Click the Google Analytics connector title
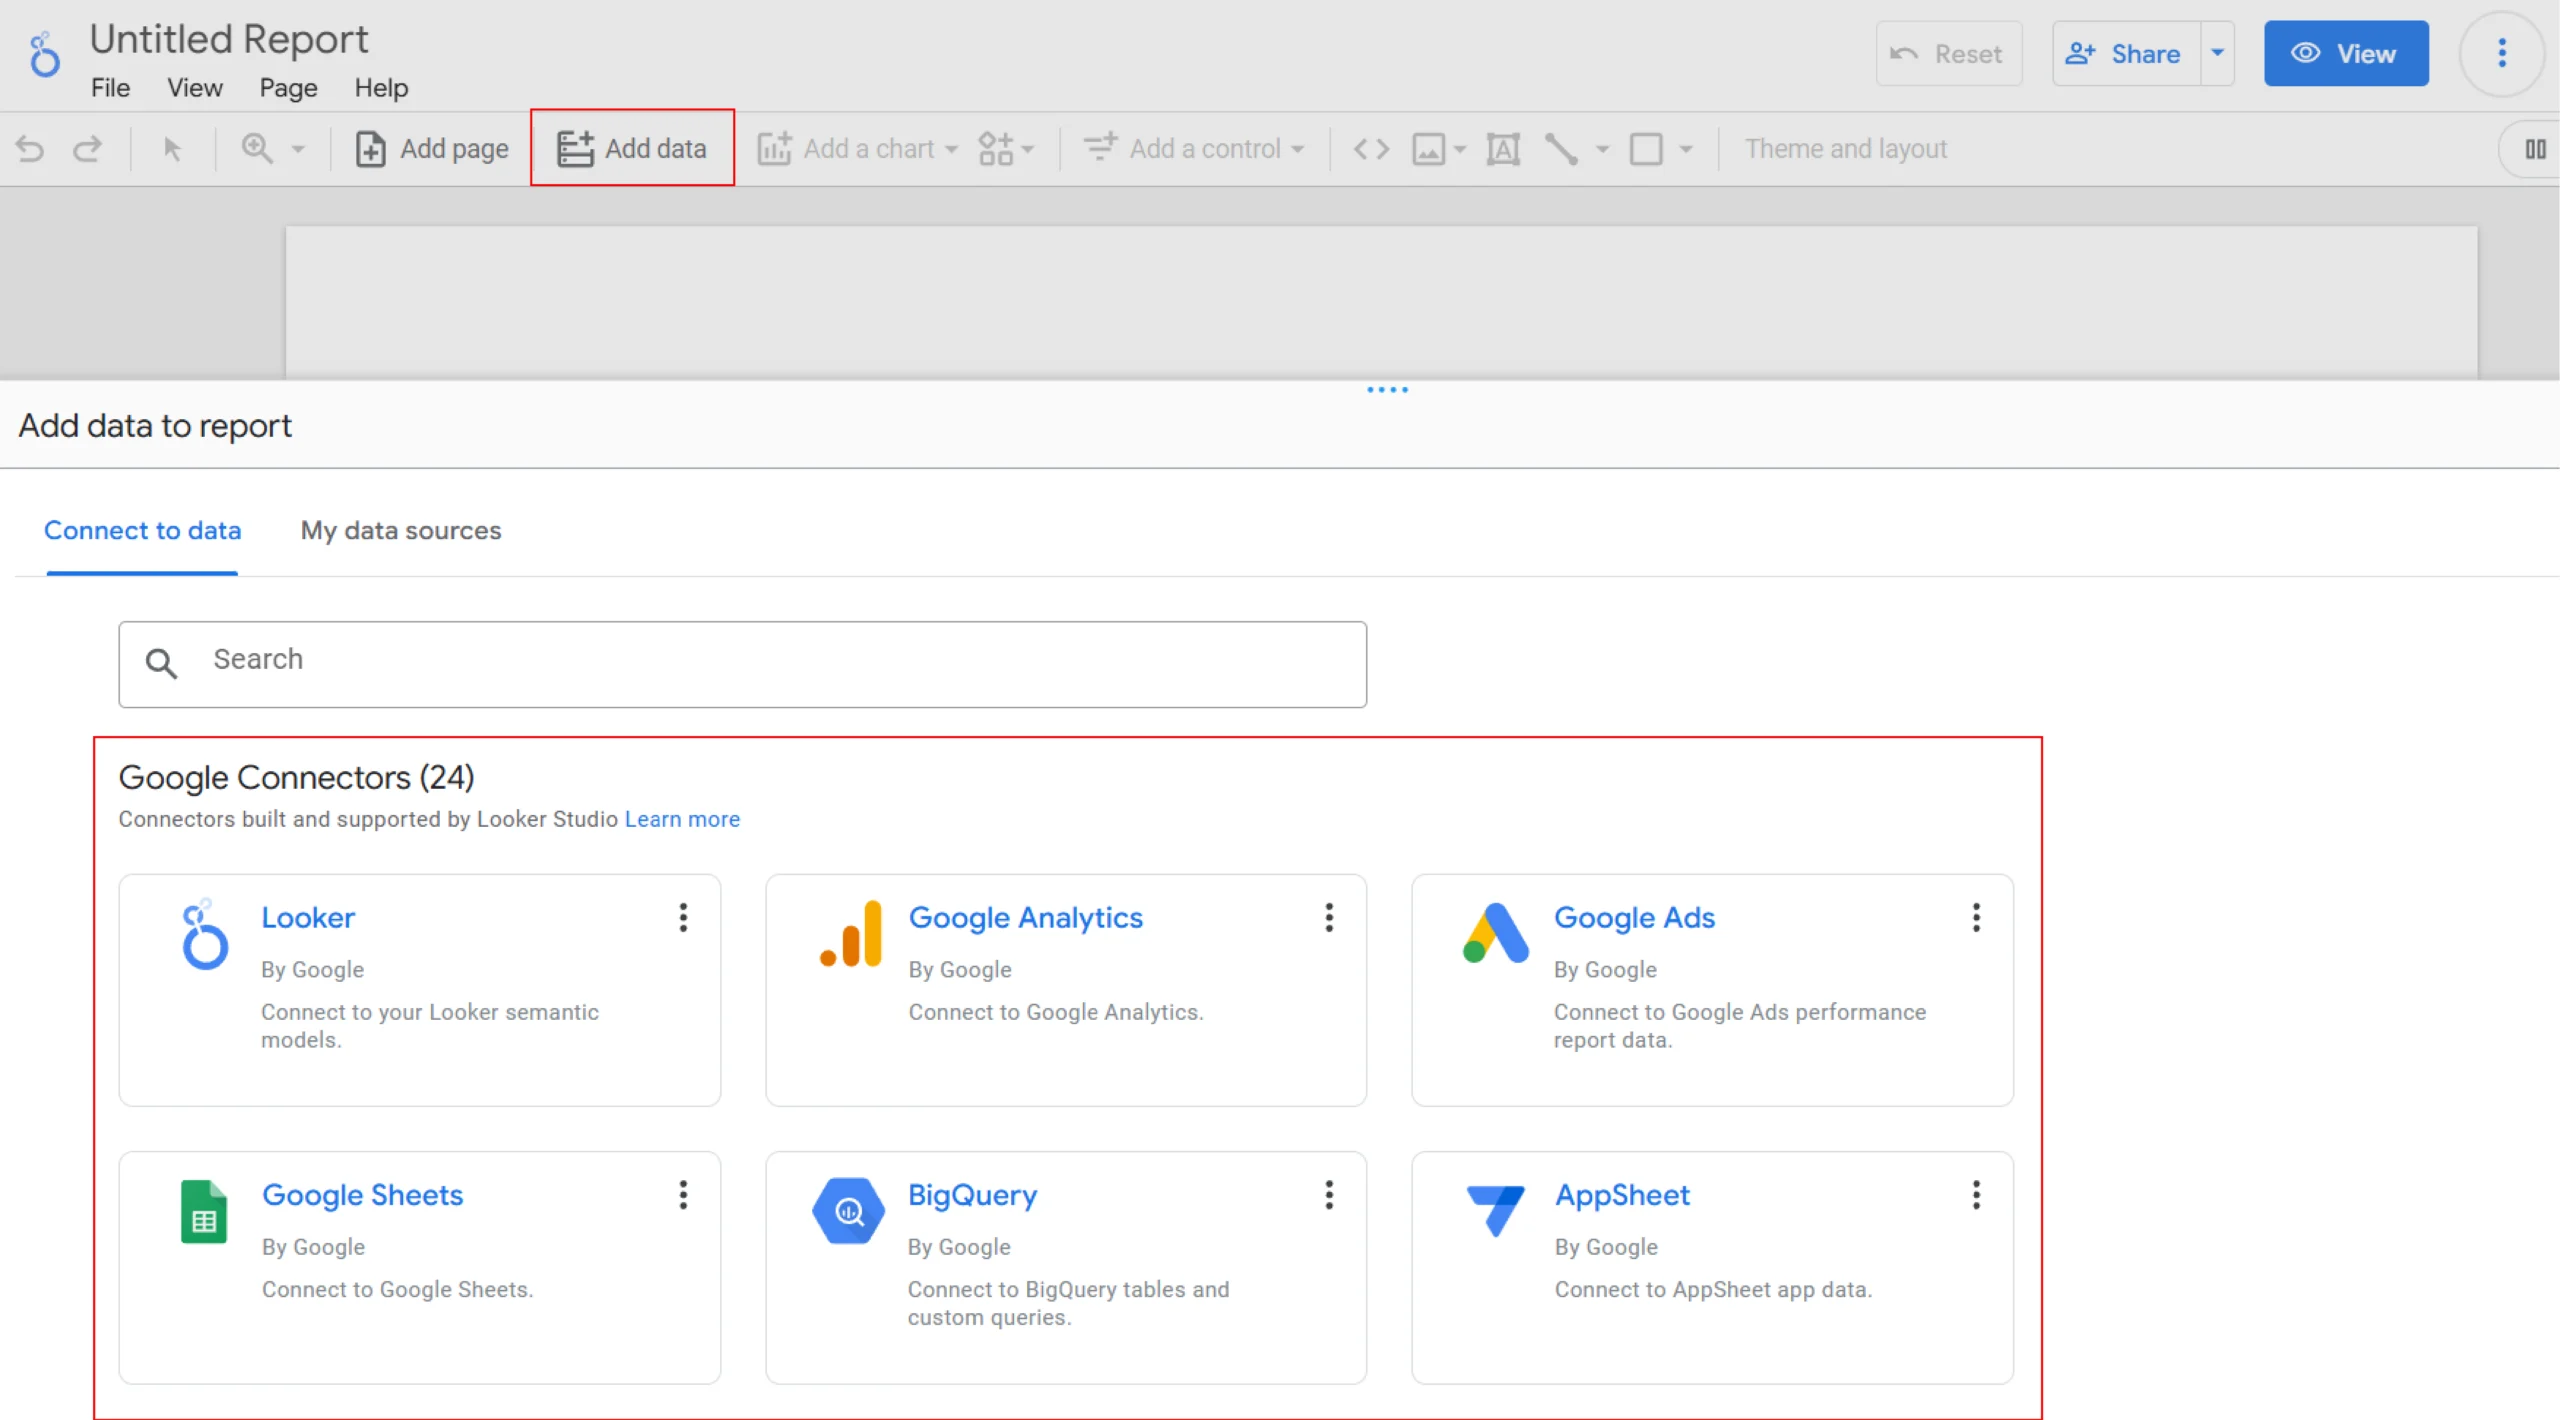This screenshot has height=1420, width=2560. pyautogui.click(x=1025, y=918)
